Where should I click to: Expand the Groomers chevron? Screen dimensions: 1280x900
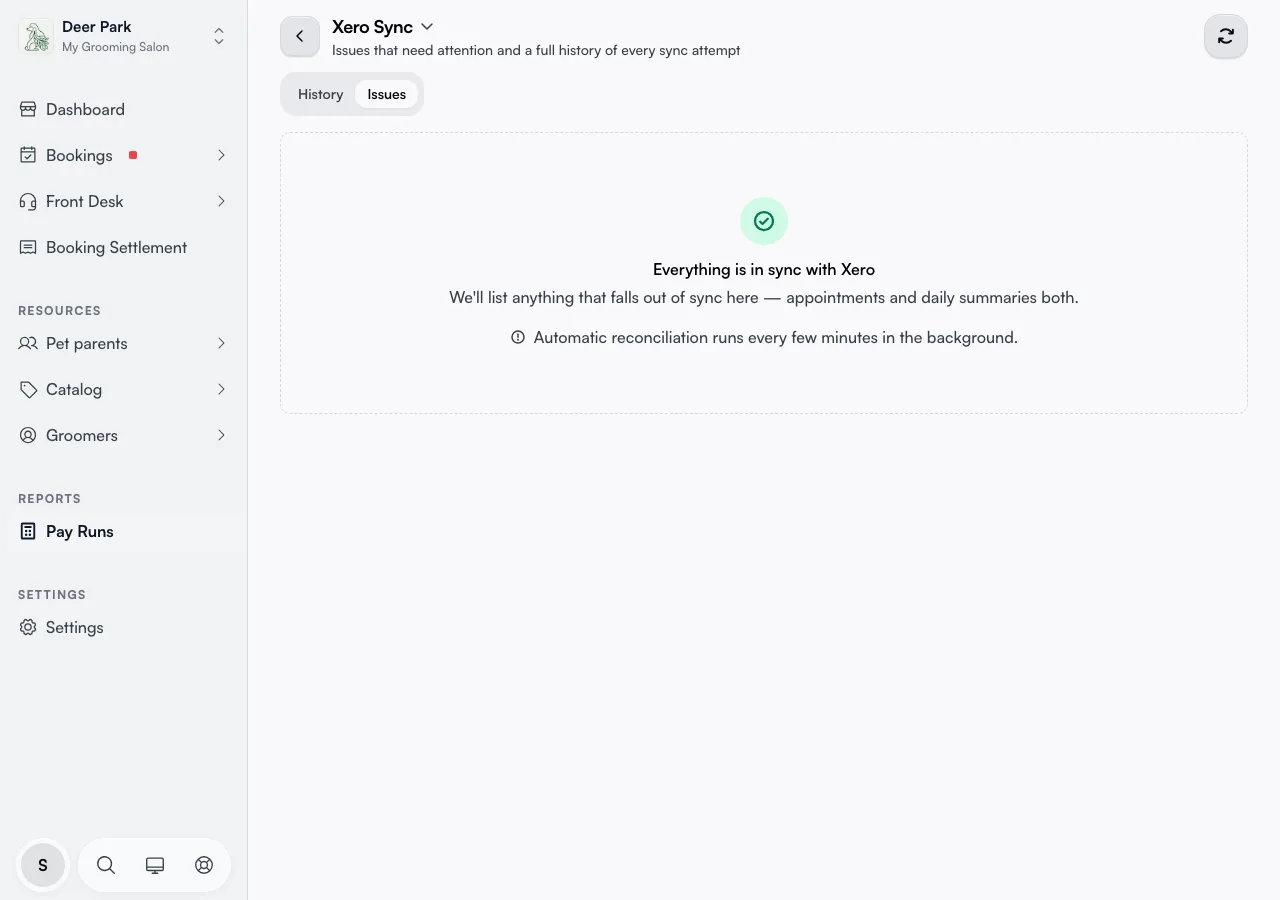(x=221, y=435)
